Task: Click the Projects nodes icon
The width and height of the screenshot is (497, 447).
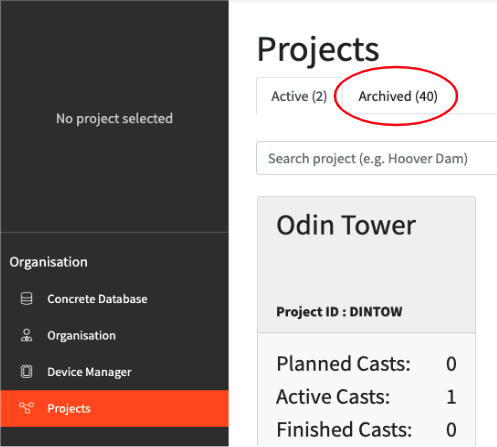Action: [x=26, y=408]
